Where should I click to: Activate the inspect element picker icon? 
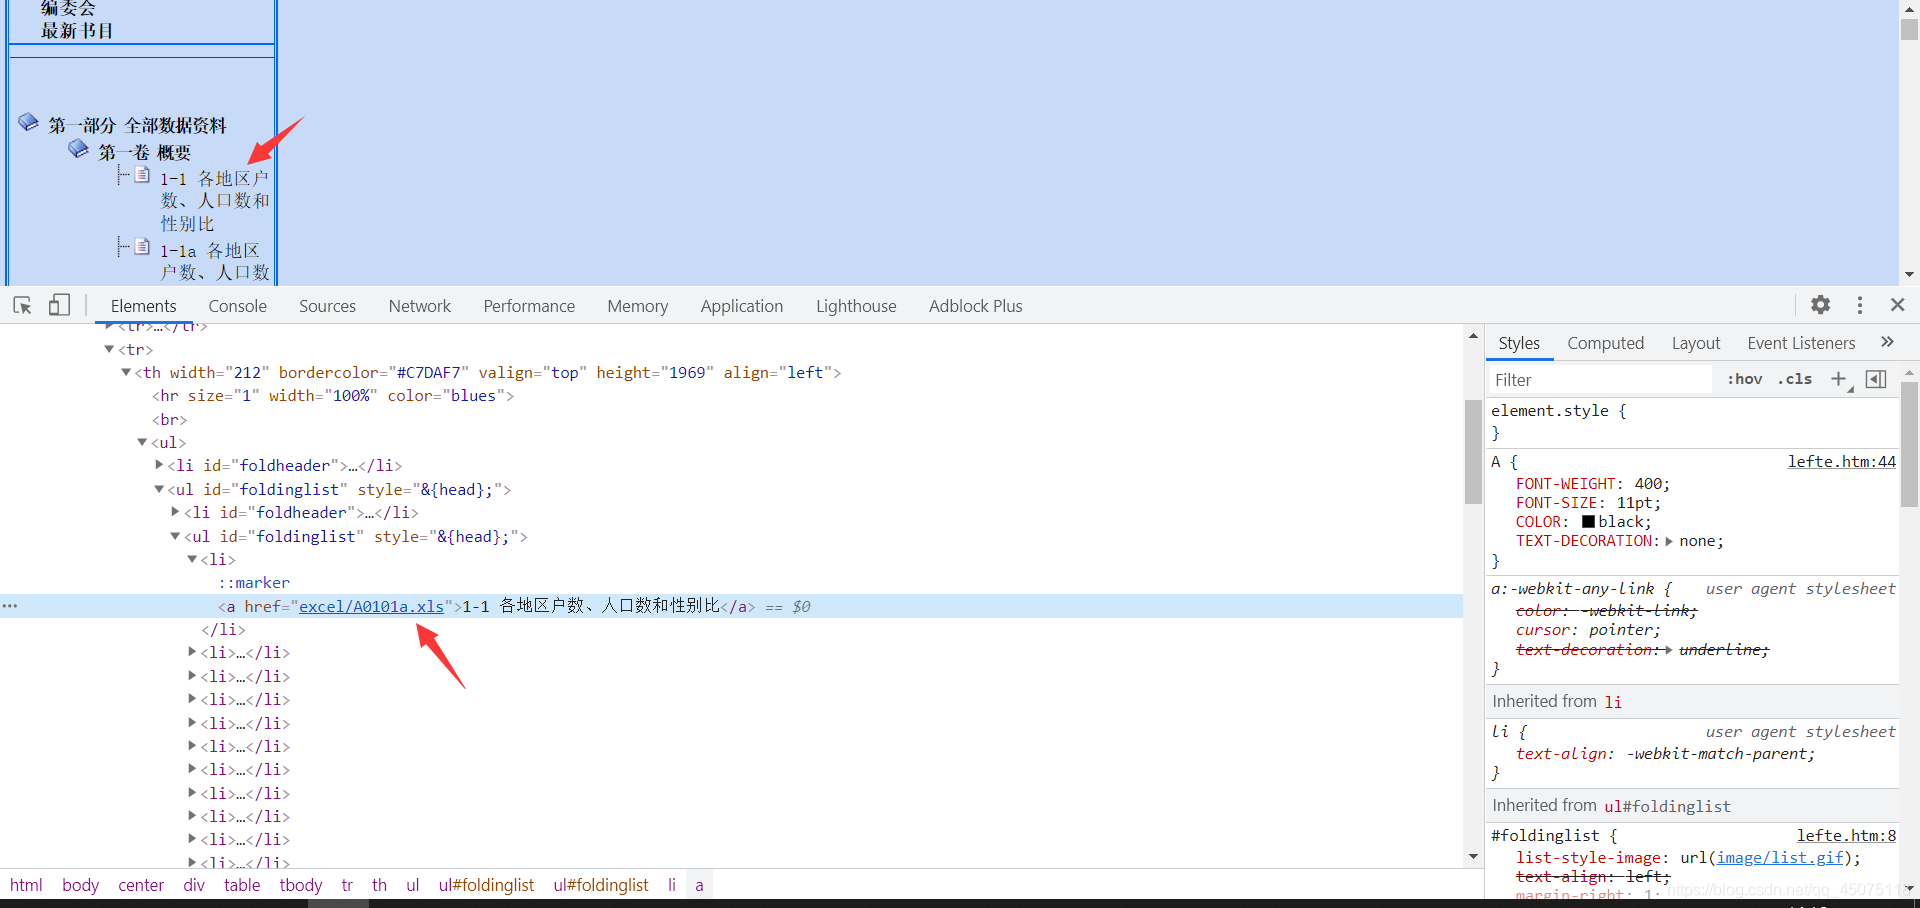(22, 305)
